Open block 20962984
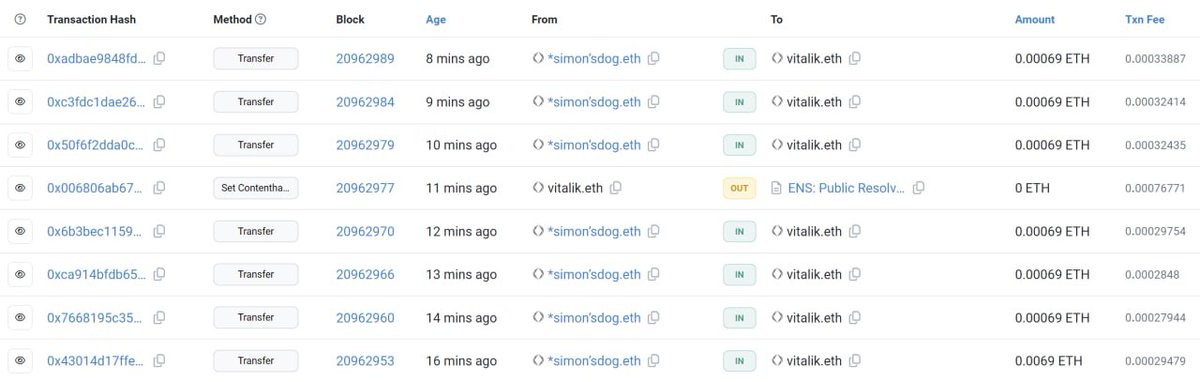 [365, 102]
